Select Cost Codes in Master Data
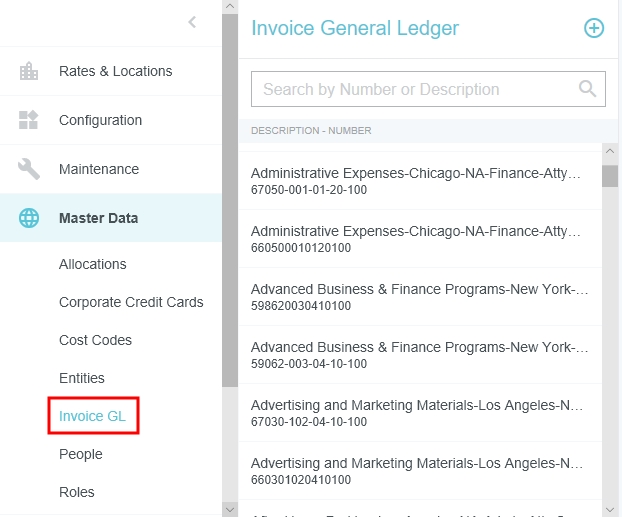 [x=95, y=340]
